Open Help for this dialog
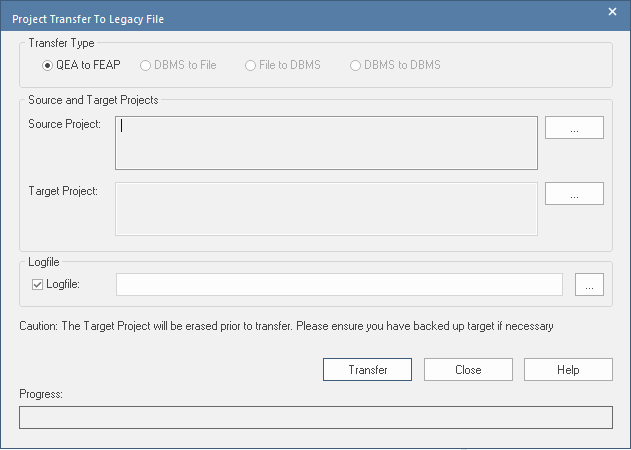 click(568, 370)
